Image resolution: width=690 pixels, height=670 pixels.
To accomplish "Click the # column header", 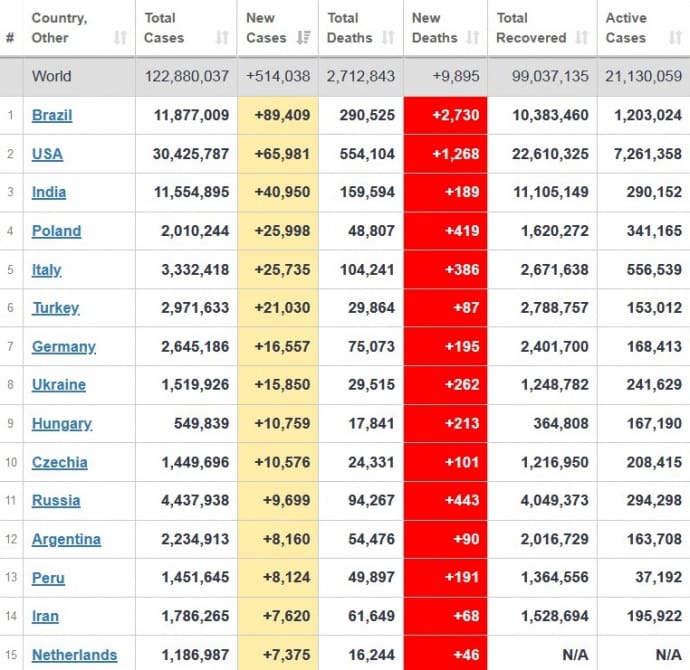I will click(x=10, y=38).
